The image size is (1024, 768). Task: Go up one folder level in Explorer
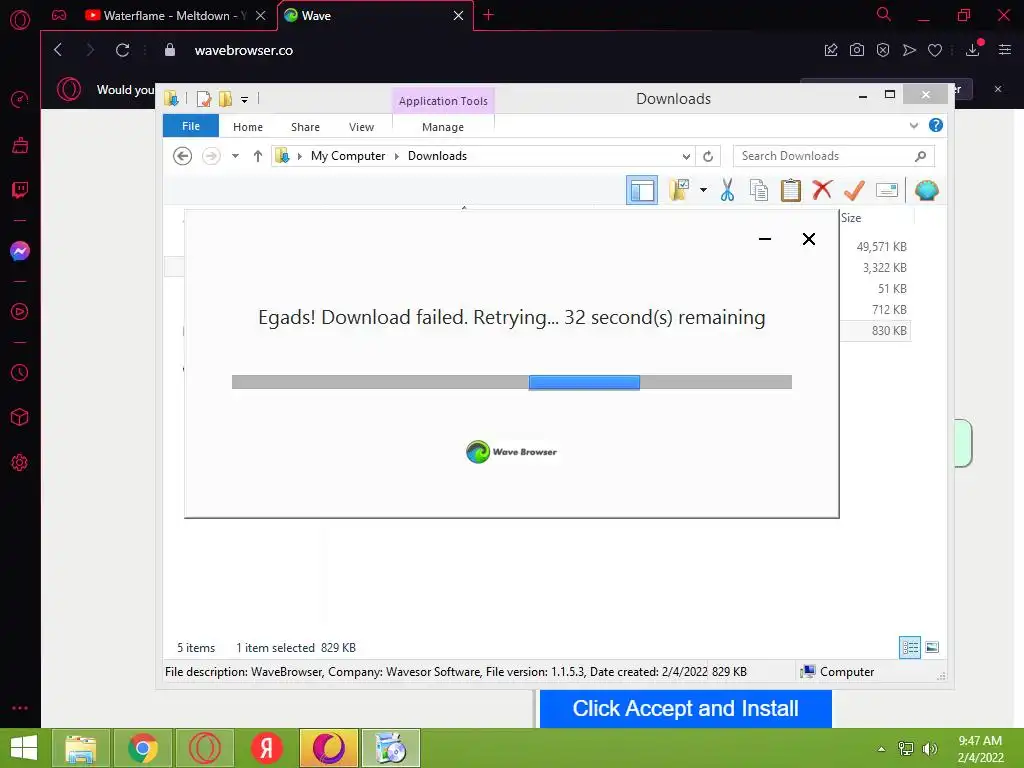tap(257, 156)
